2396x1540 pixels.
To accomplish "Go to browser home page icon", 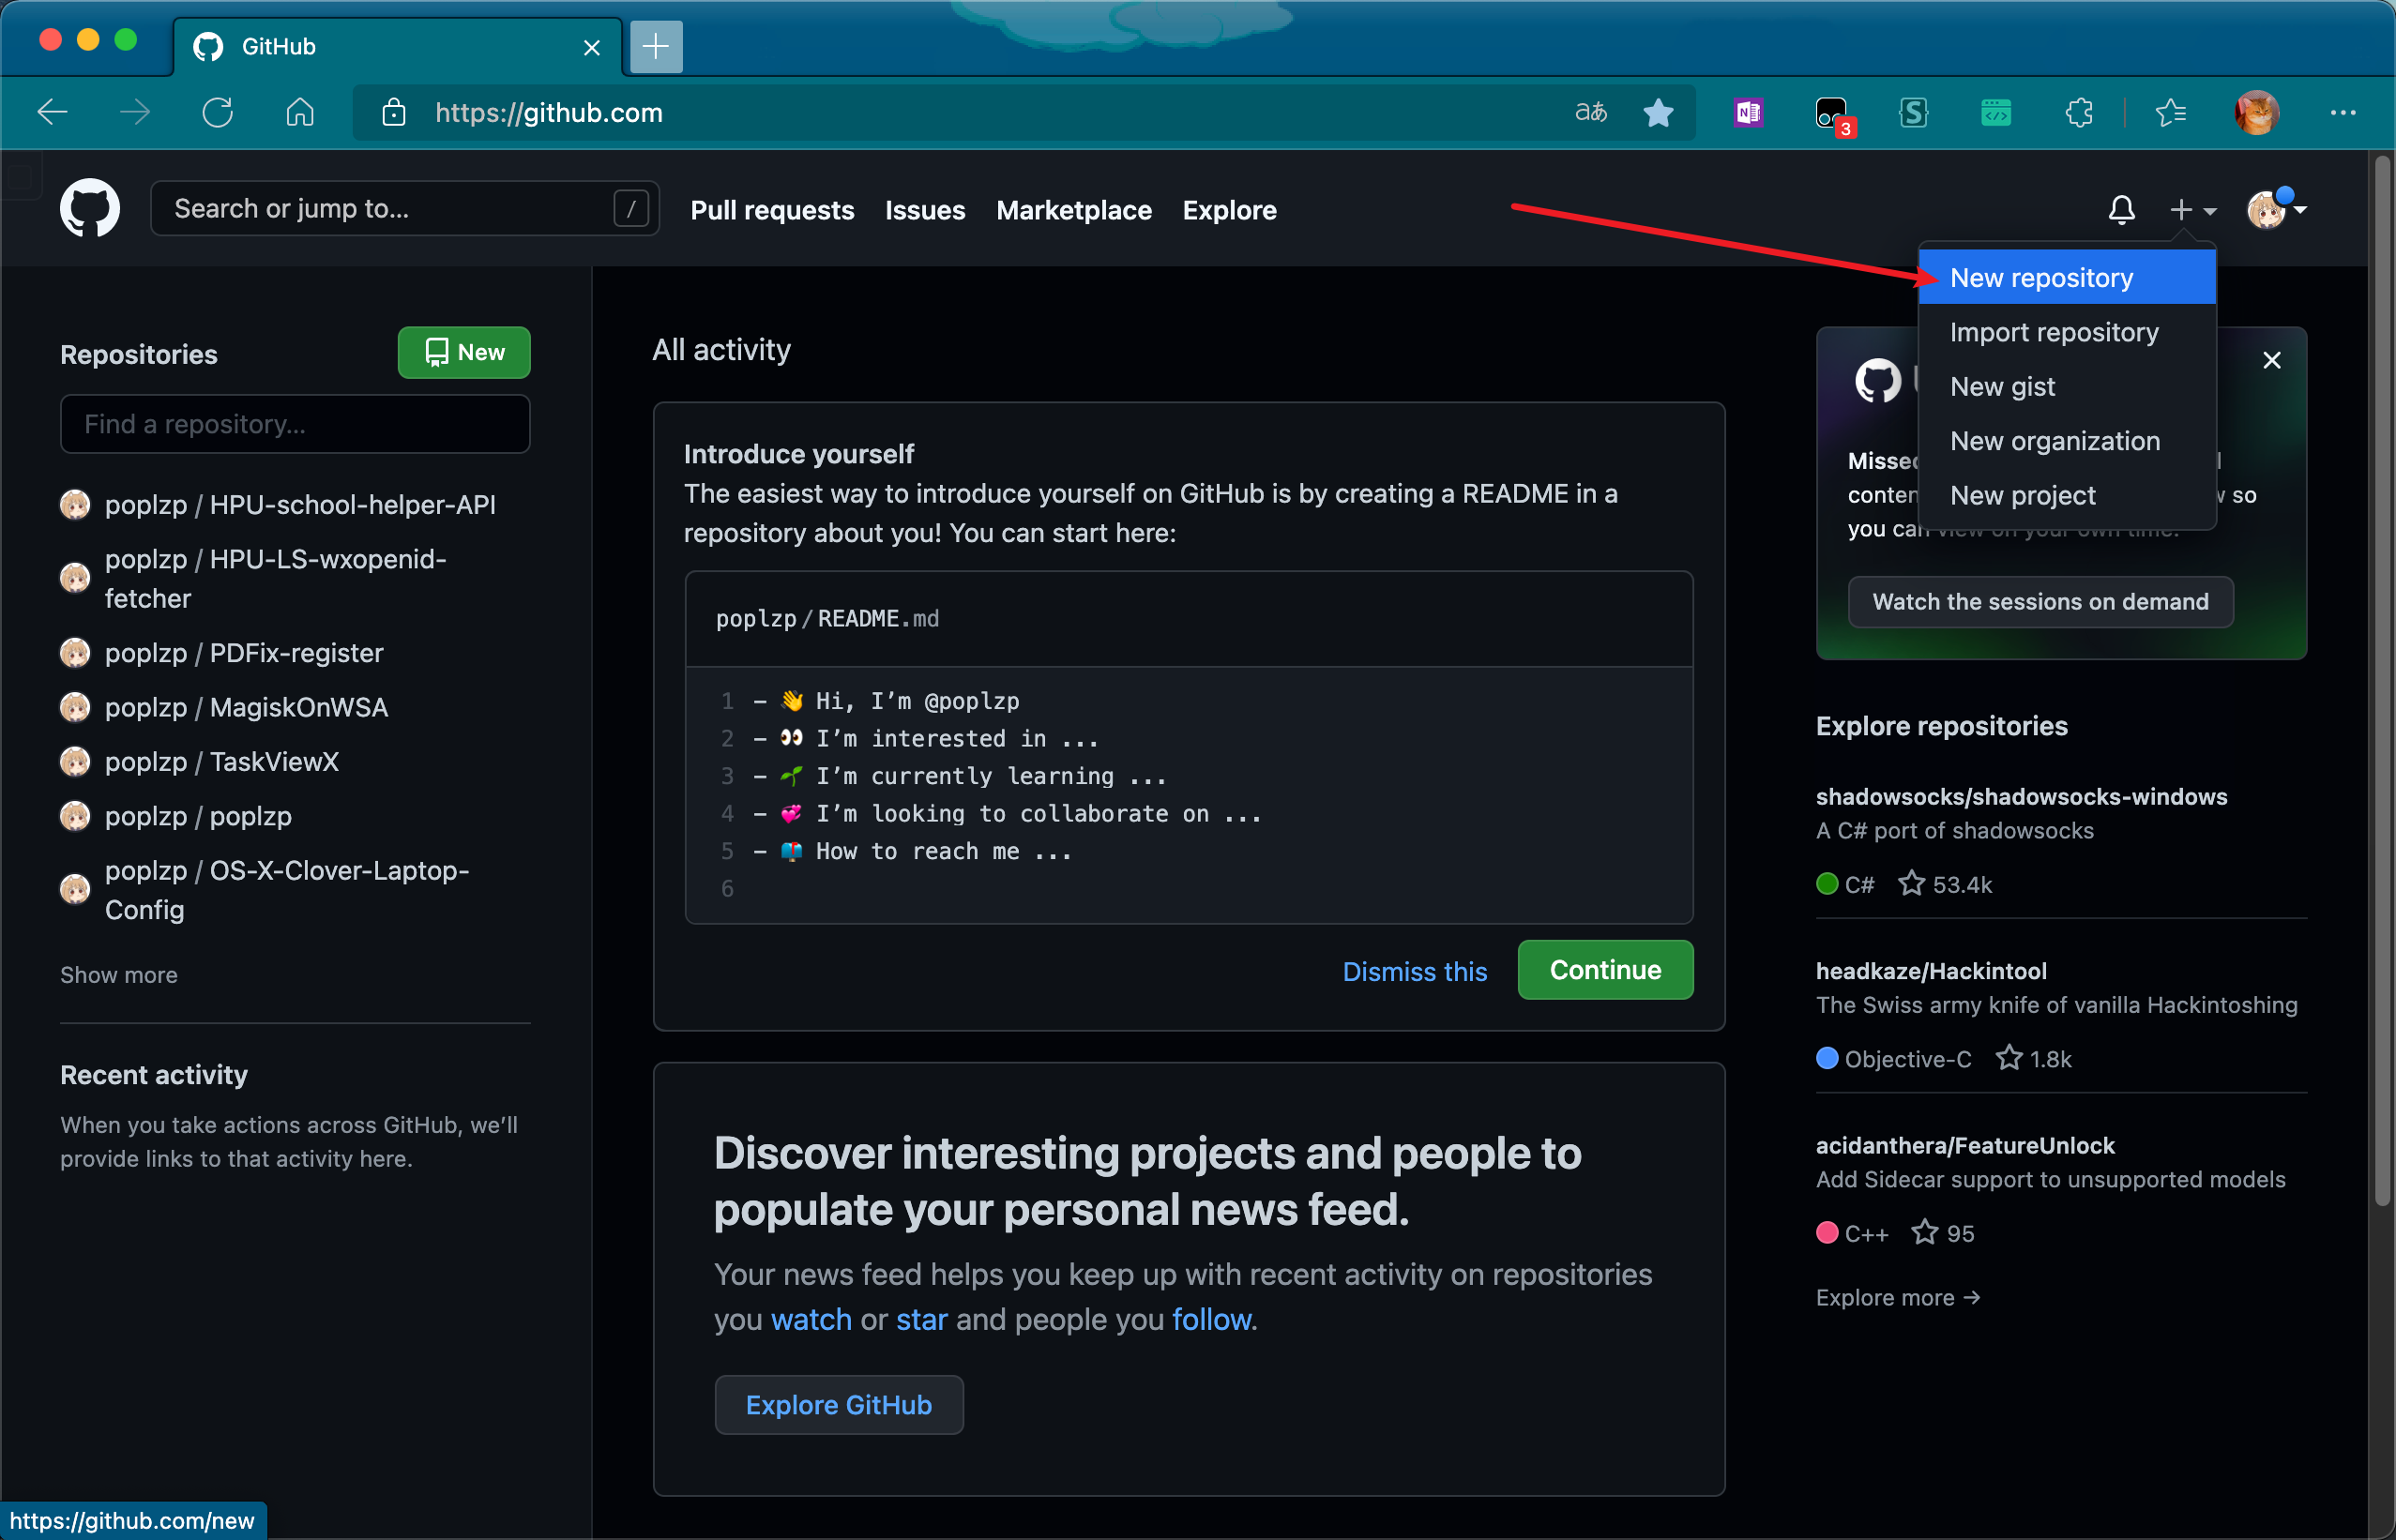I will pos(300,112).
